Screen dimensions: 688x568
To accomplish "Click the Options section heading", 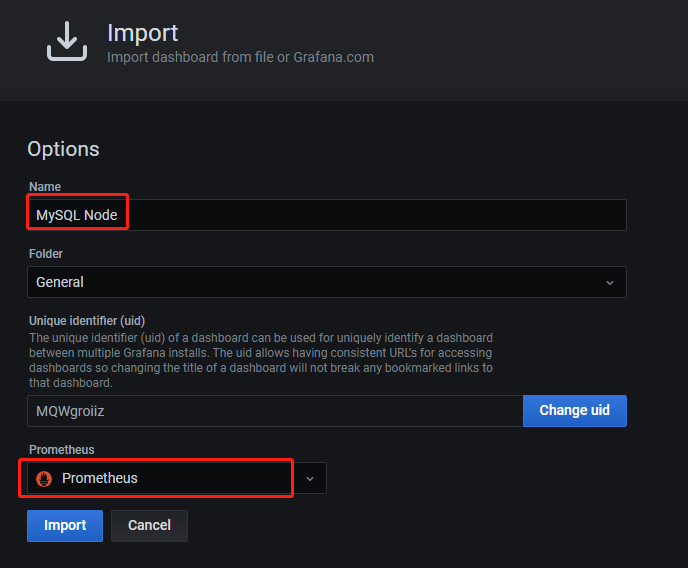I will coord(64,149).
